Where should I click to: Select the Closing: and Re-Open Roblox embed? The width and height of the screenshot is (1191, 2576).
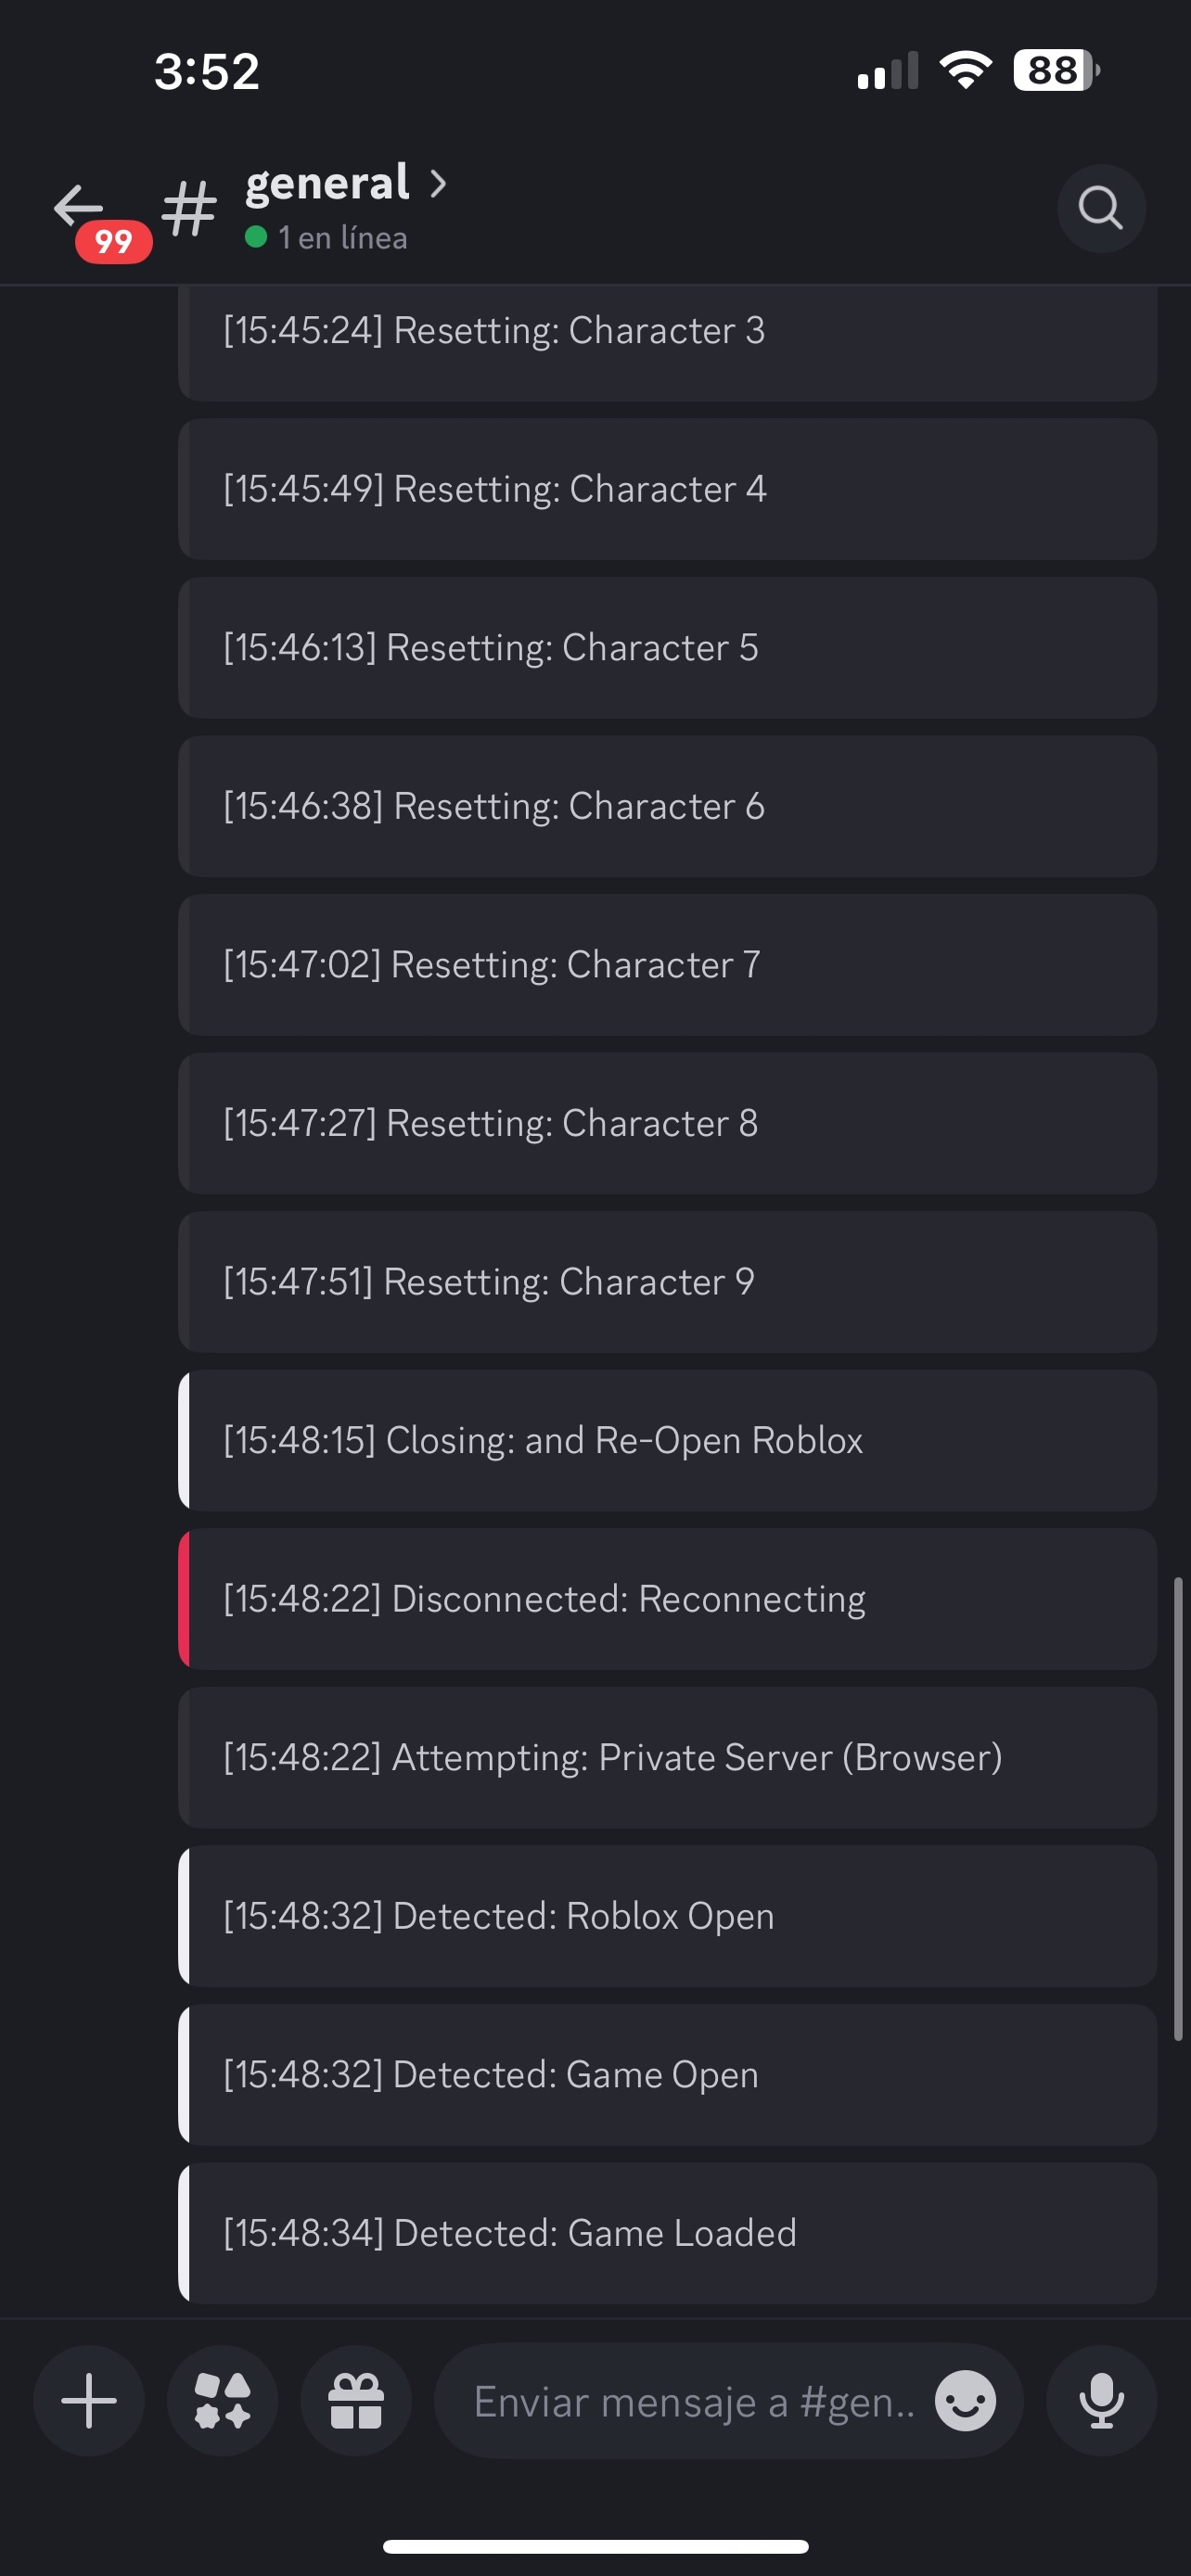tap(667, 1440)
